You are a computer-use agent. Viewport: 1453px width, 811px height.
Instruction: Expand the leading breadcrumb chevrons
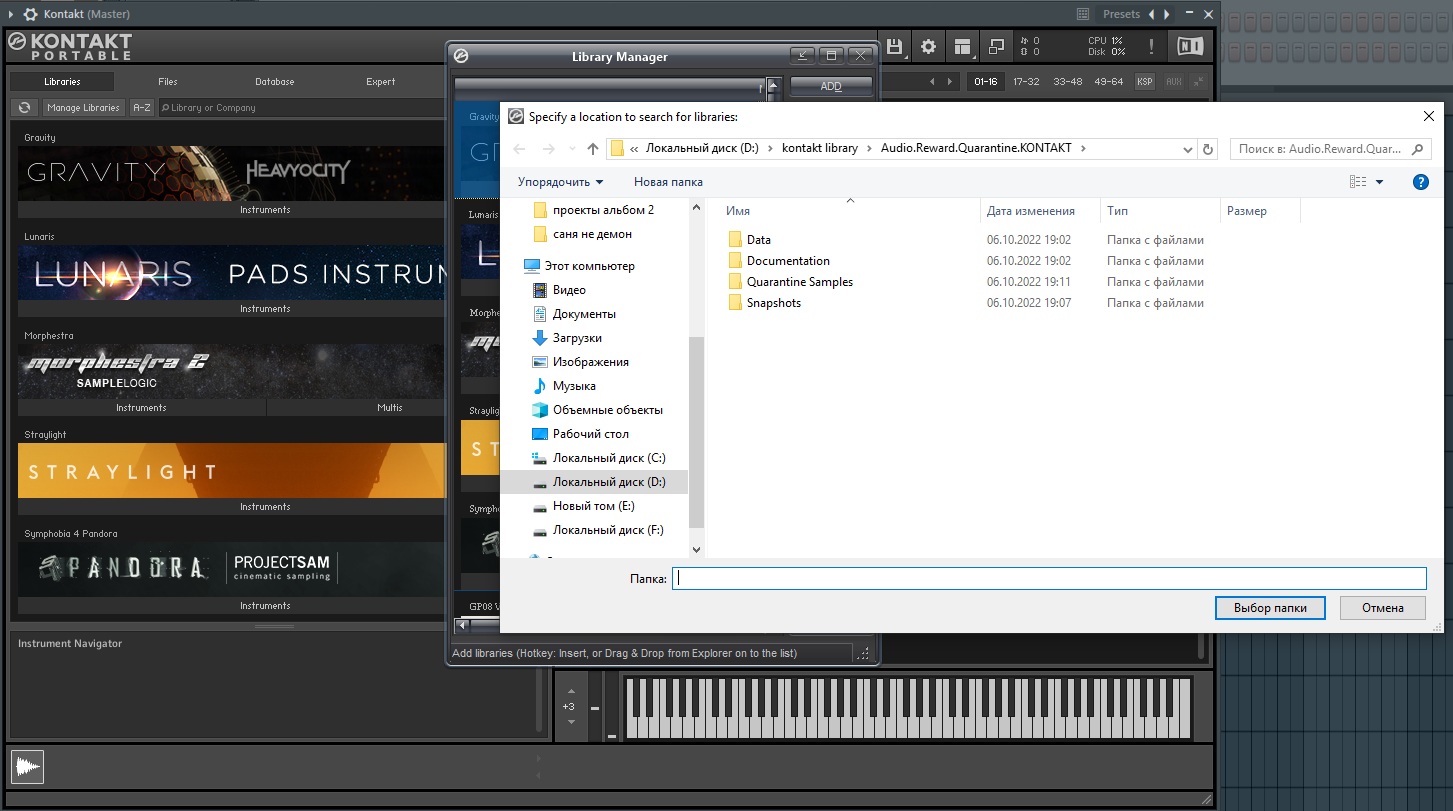click(x=634, y=148)
